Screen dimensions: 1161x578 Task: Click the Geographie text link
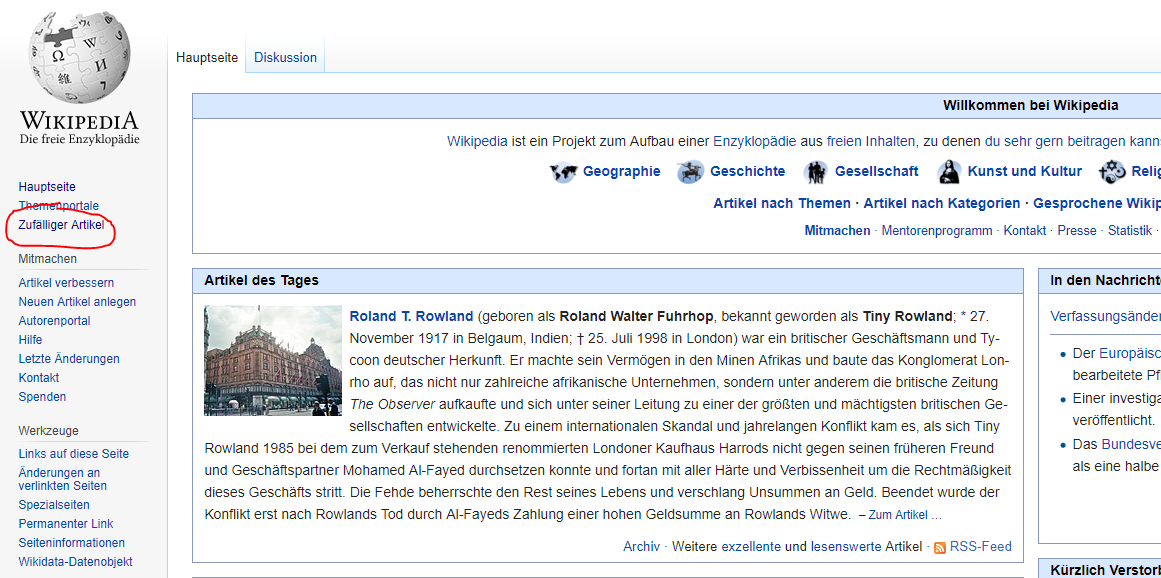tap(622, 172)
